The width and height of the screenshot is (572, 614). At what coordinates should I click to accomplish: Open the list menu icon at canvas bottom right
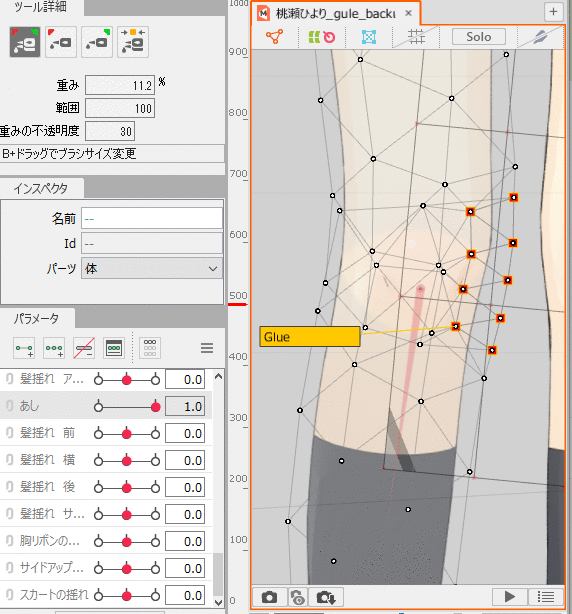coord(546,597)
